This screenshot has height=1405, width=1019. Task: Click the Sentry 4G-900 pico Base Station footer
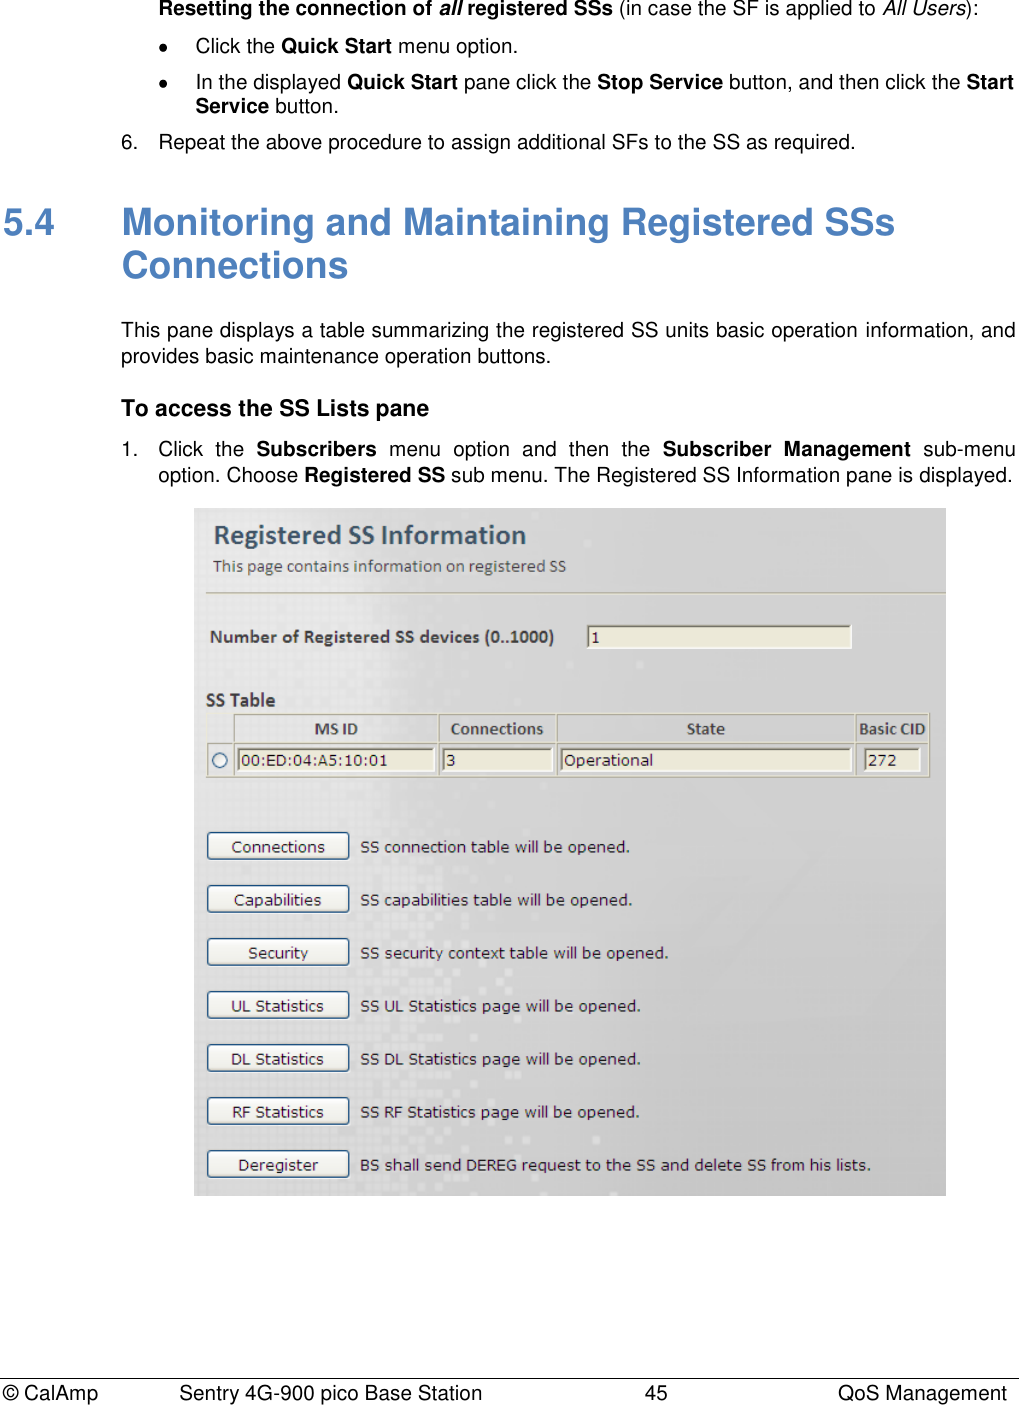330,1393
